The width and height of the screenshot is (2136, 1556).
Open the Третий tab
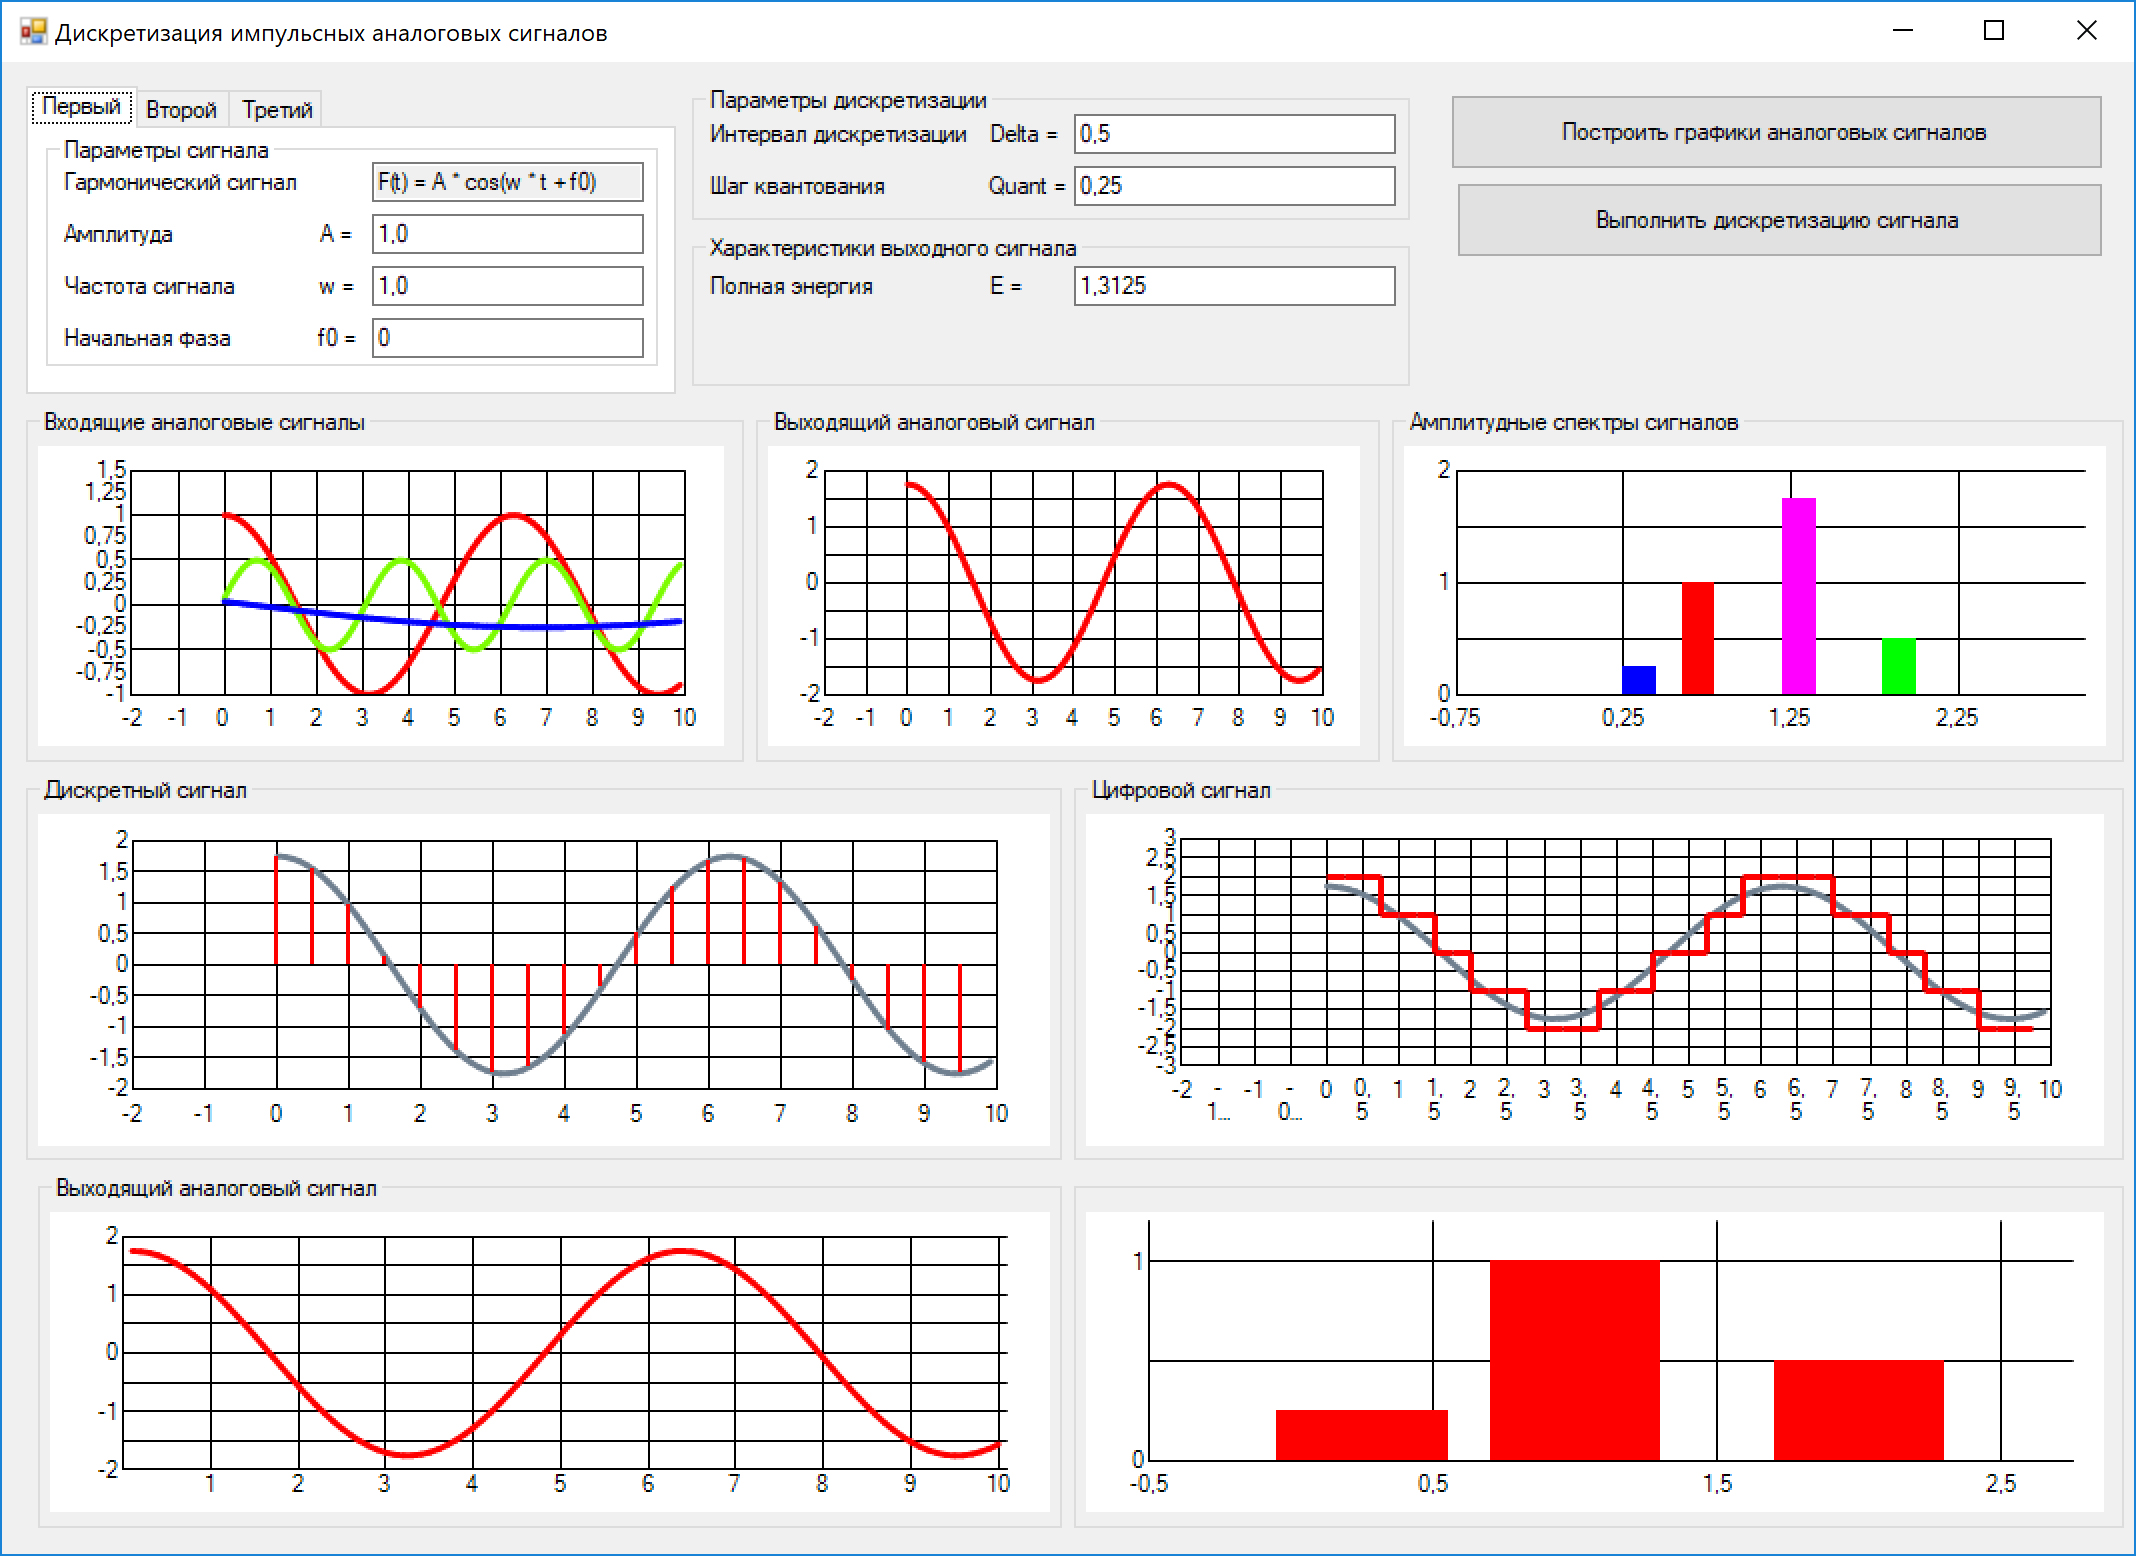tap(277, 110)
